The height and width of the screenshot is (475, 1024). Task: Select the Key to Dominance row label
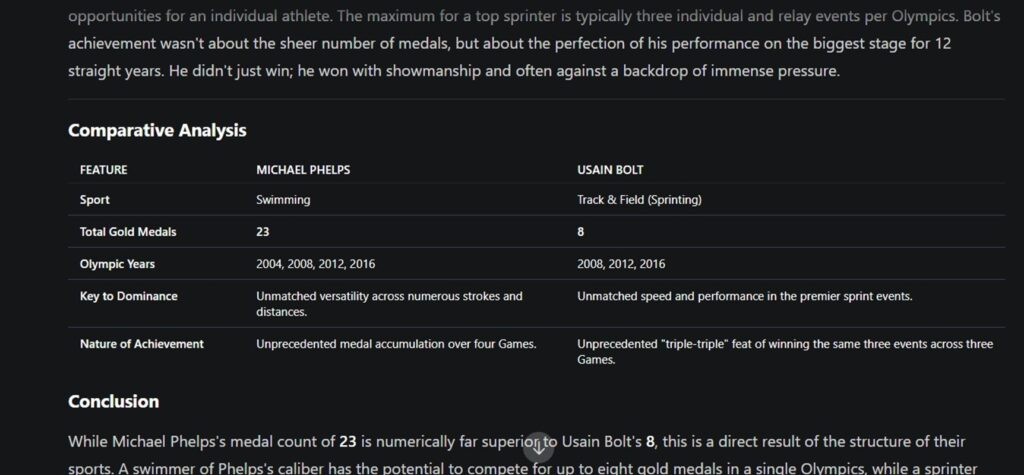point(129,296)
